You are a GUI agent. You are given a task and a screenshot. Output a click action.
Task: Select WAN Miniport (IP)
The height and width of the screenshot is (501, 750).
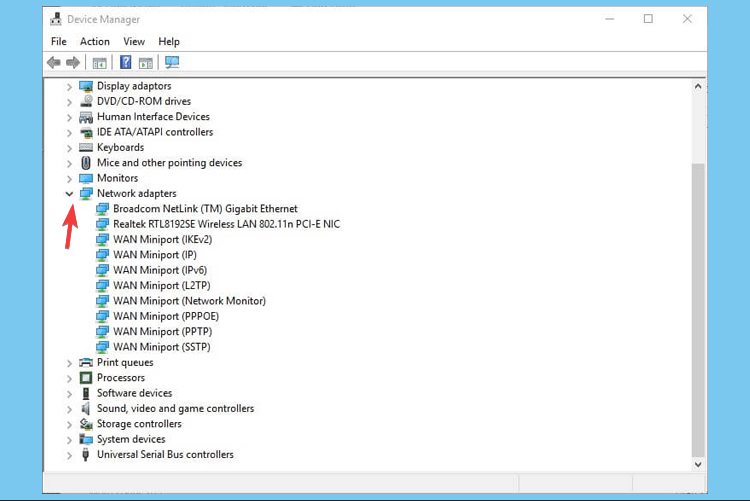click(x=155, y=255)
